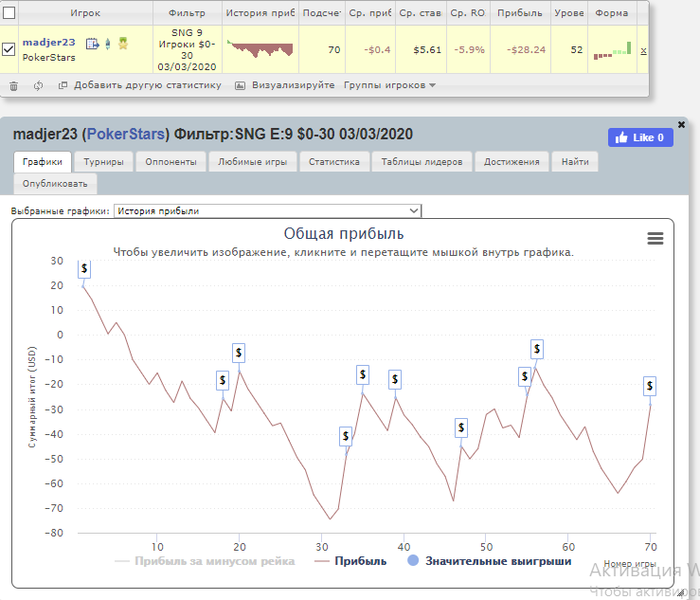The height and width of the screenshot is (600, 700).
Task: Switch to the Турниры tab
Action: [104, 162]
